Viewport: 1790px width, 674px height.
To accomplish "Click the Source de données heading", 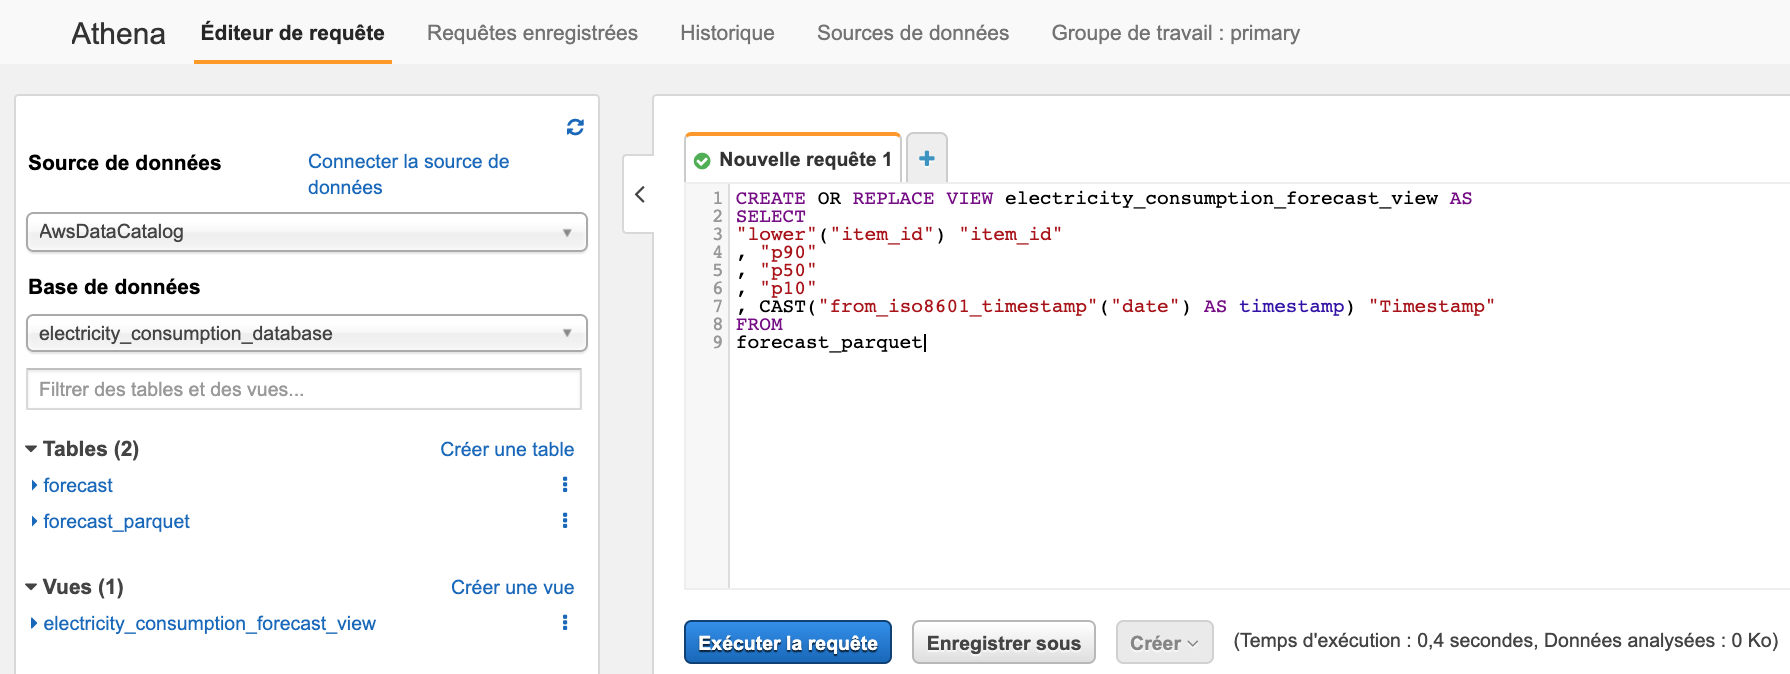I will [x=124, y=163].
